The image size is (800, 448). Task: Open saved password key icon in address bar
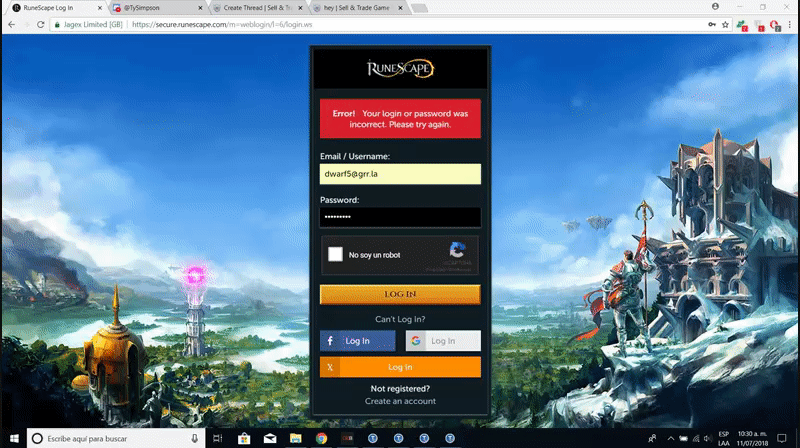coord(712,24)
